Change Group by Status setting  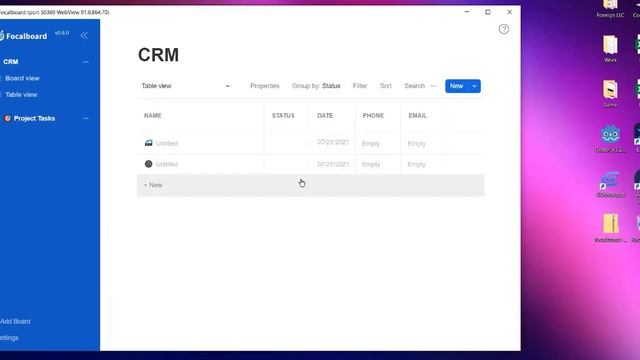point(316,86)
